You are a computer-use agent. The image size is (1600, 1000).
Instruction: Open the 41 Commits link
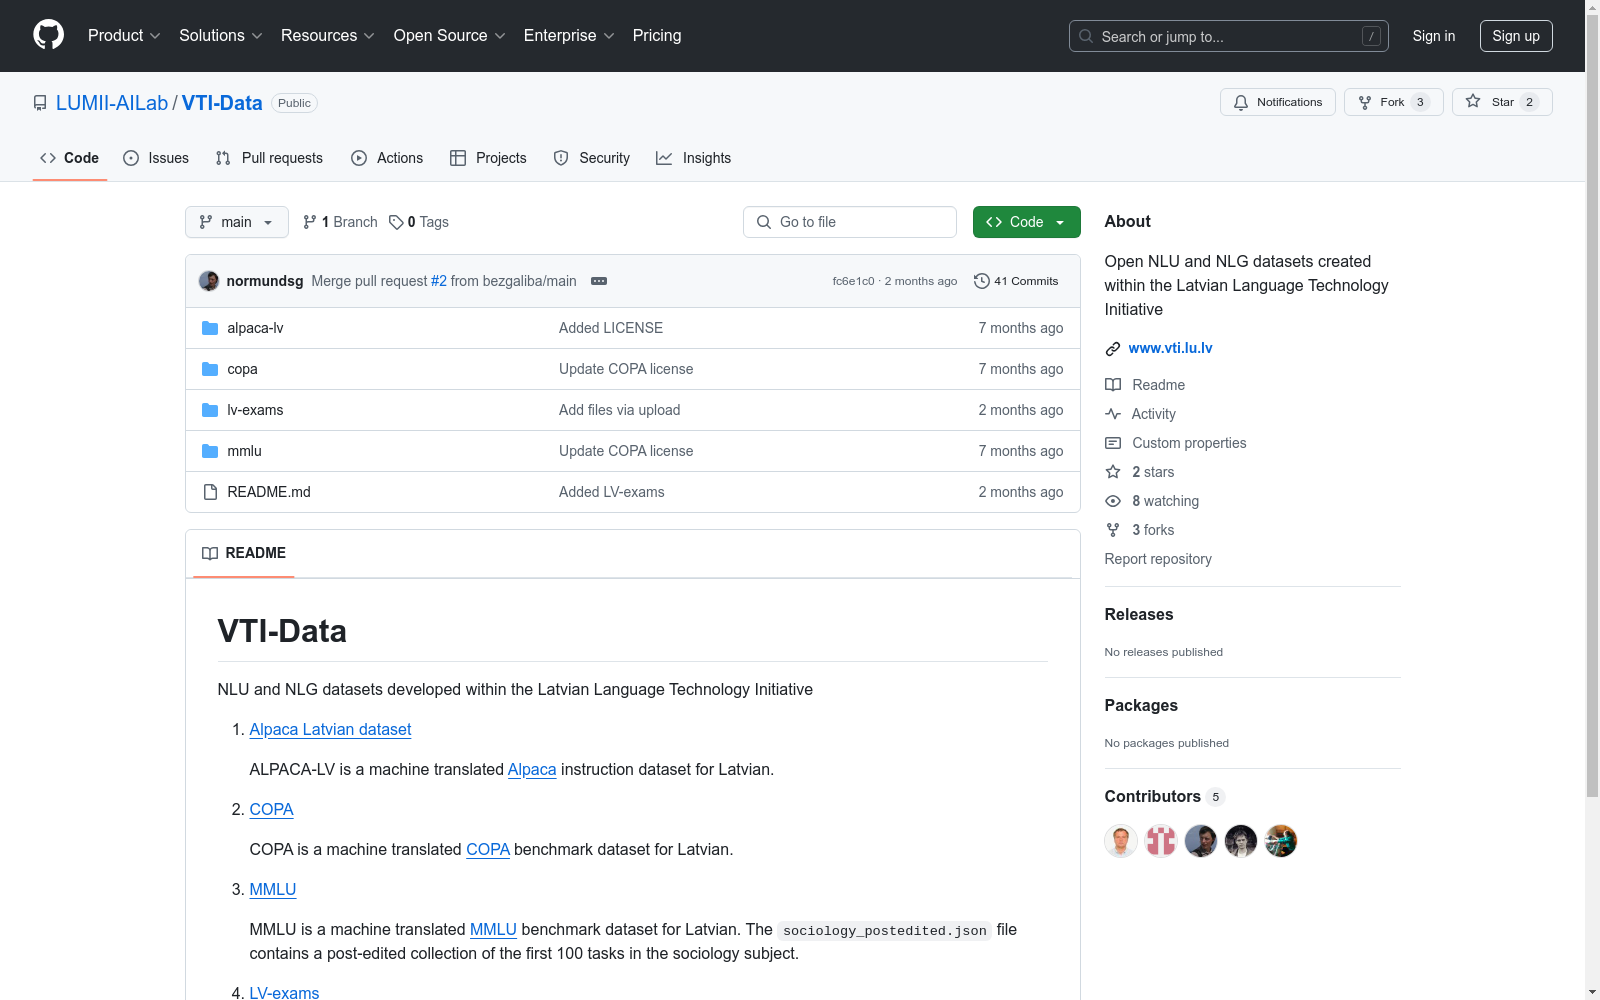pyautogui.click(x=1016, y=281)
